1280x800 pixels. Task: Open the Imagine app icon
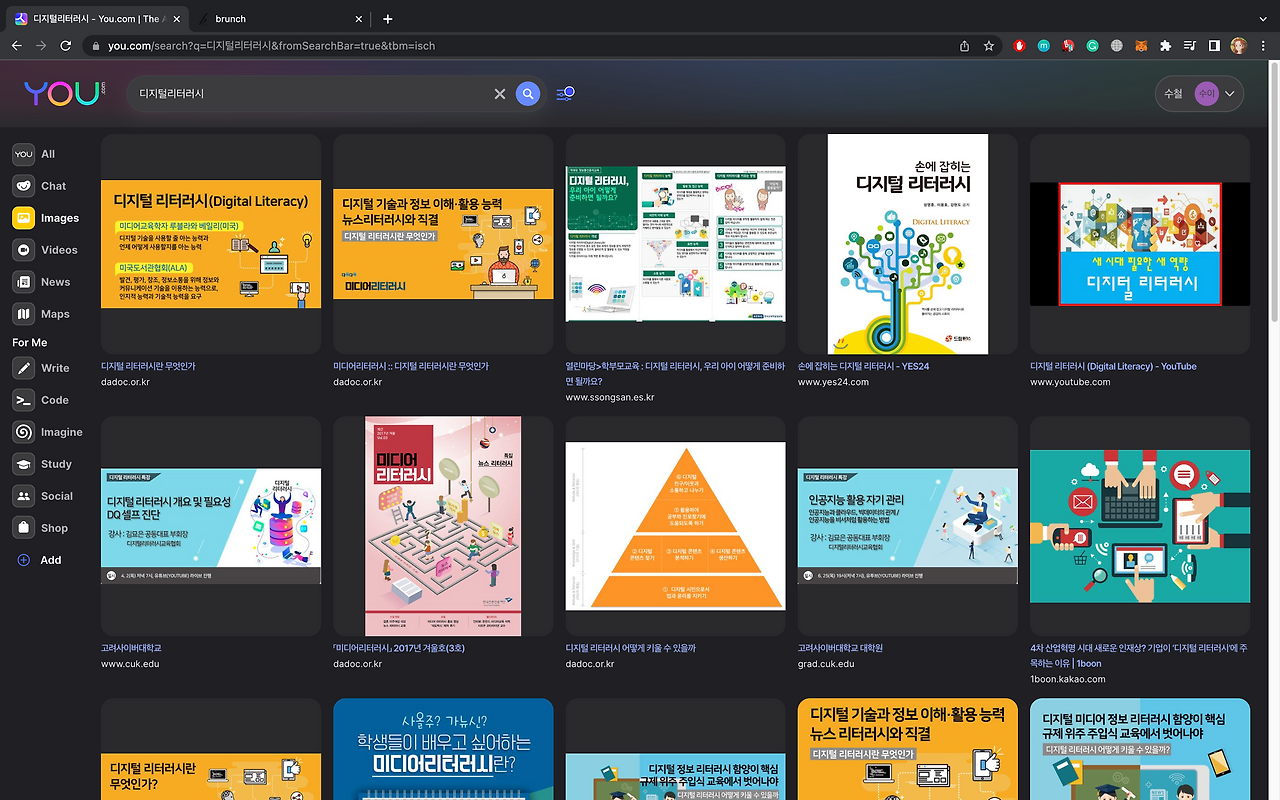coord(24,432)
